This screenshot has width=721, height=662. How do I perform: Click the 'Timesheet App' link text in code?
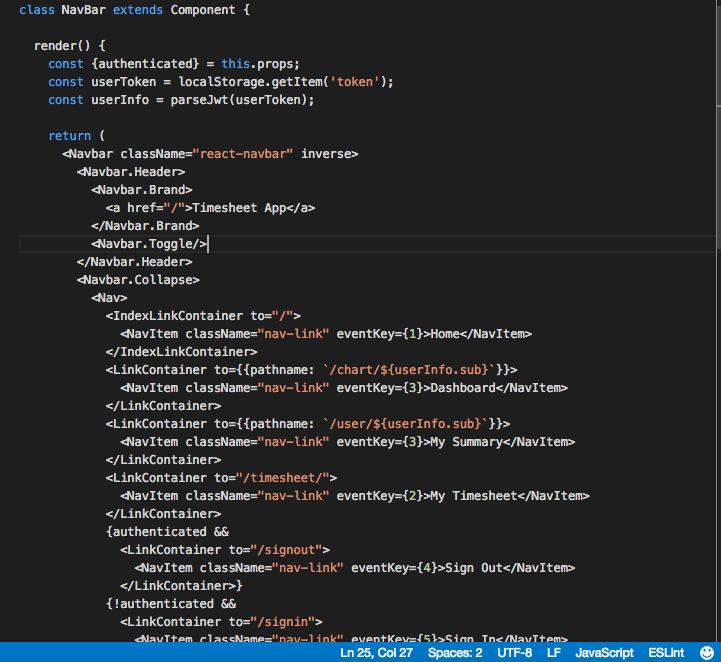[240, 208]
